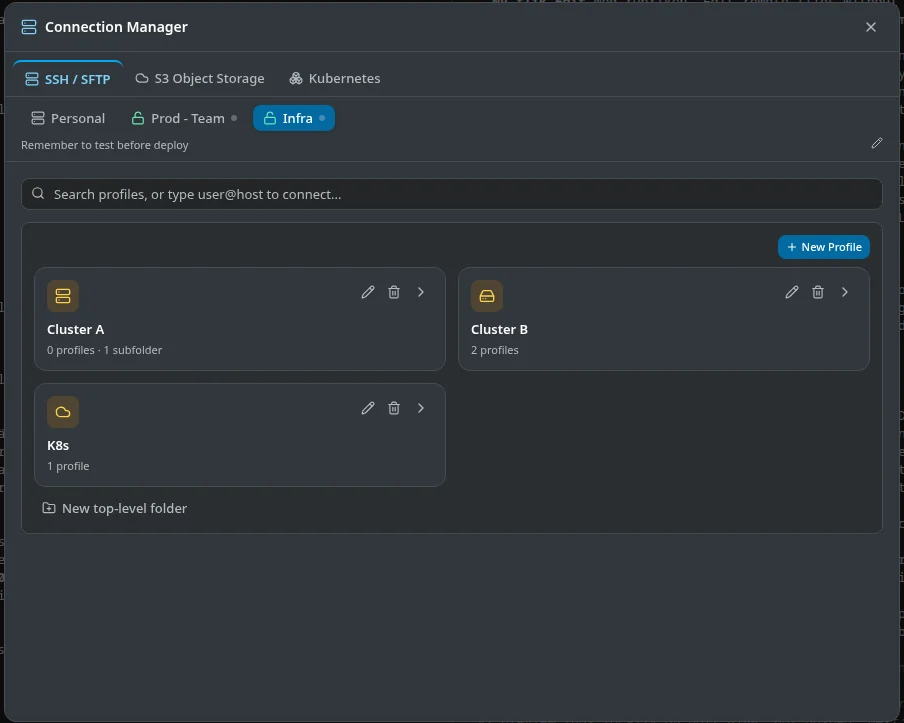Close the Connection Manager dialog

click(x=871, y=27)
